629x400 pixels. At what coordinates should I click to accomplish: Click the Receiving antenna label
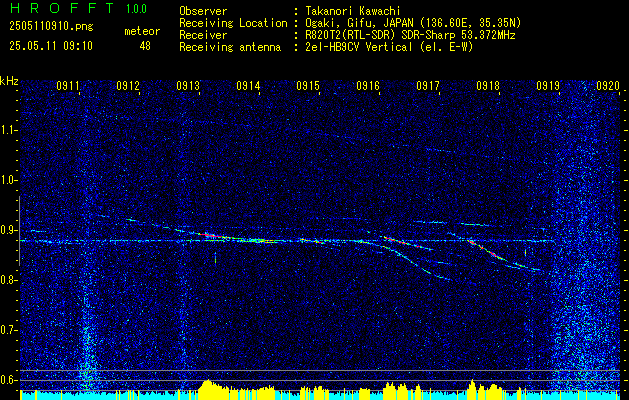tap(230, 47)
